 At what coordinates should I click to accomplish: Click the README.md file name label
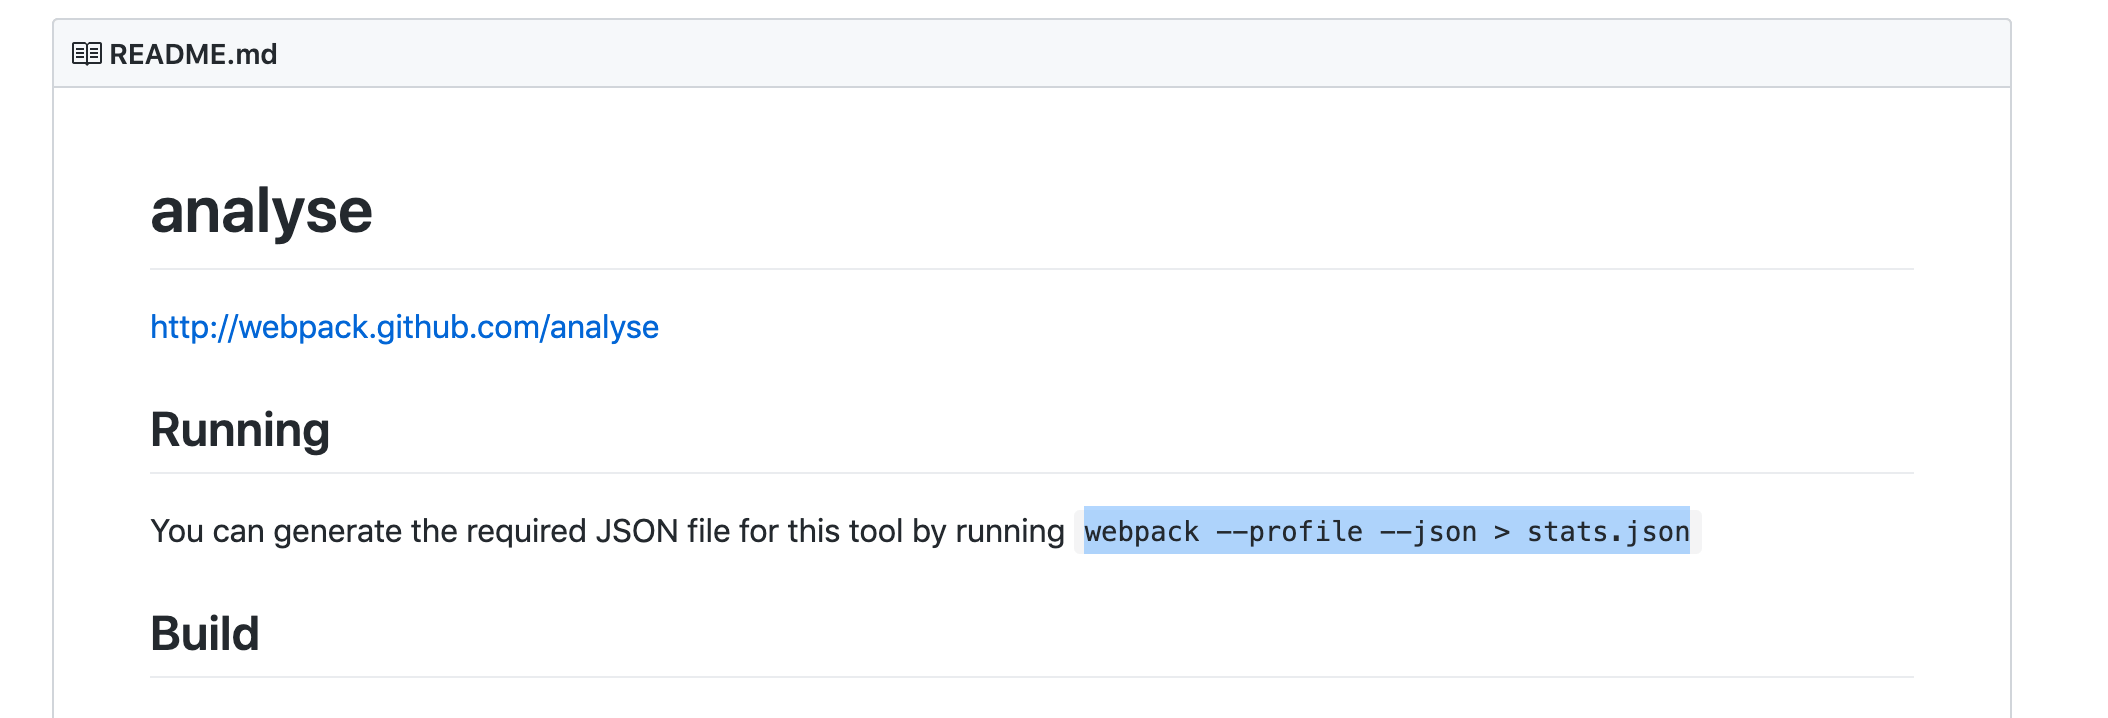click(x=193, y=54)
